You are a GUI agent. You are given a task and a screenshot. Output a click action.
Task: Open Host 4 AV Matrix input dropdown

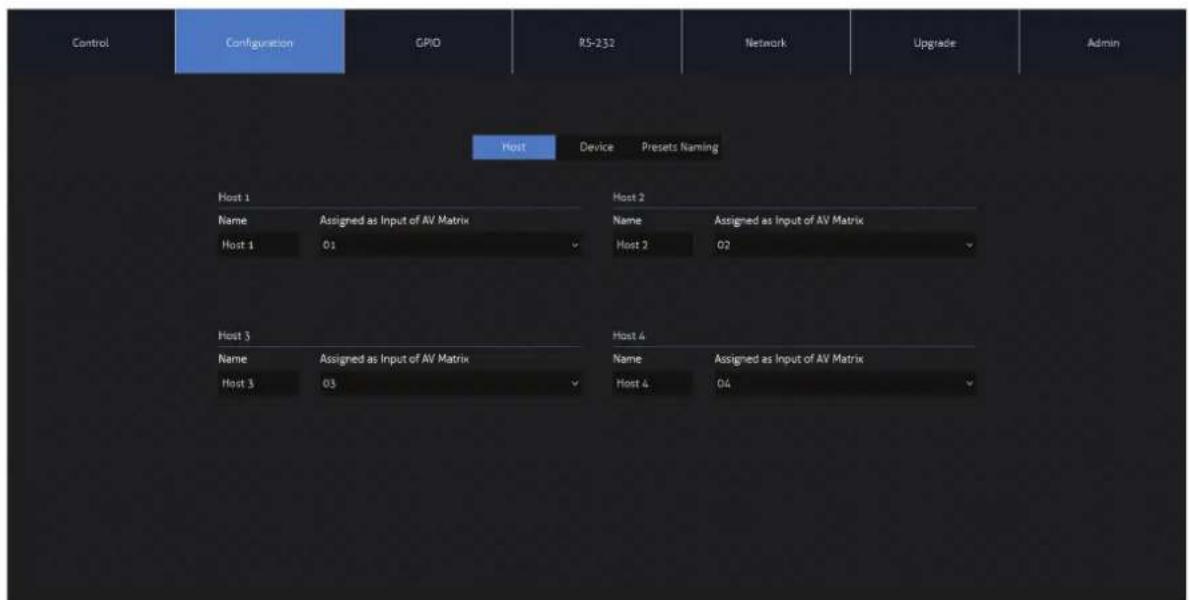click(845, 383)
